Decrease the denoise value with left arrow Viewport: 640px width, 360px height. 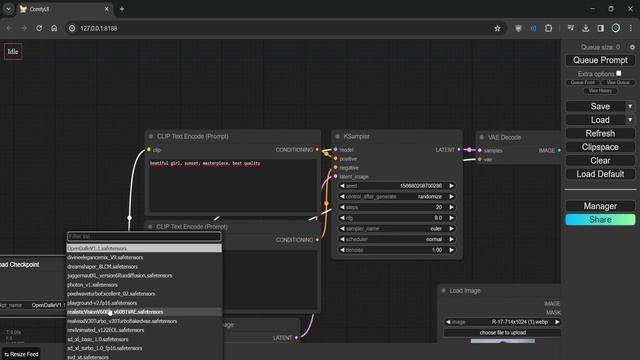coord(342,250)
